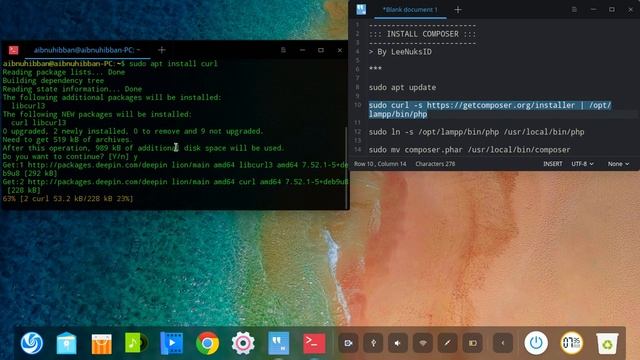
Task: Click the sudo ln -s line in editor
Action: click(477, 132)
